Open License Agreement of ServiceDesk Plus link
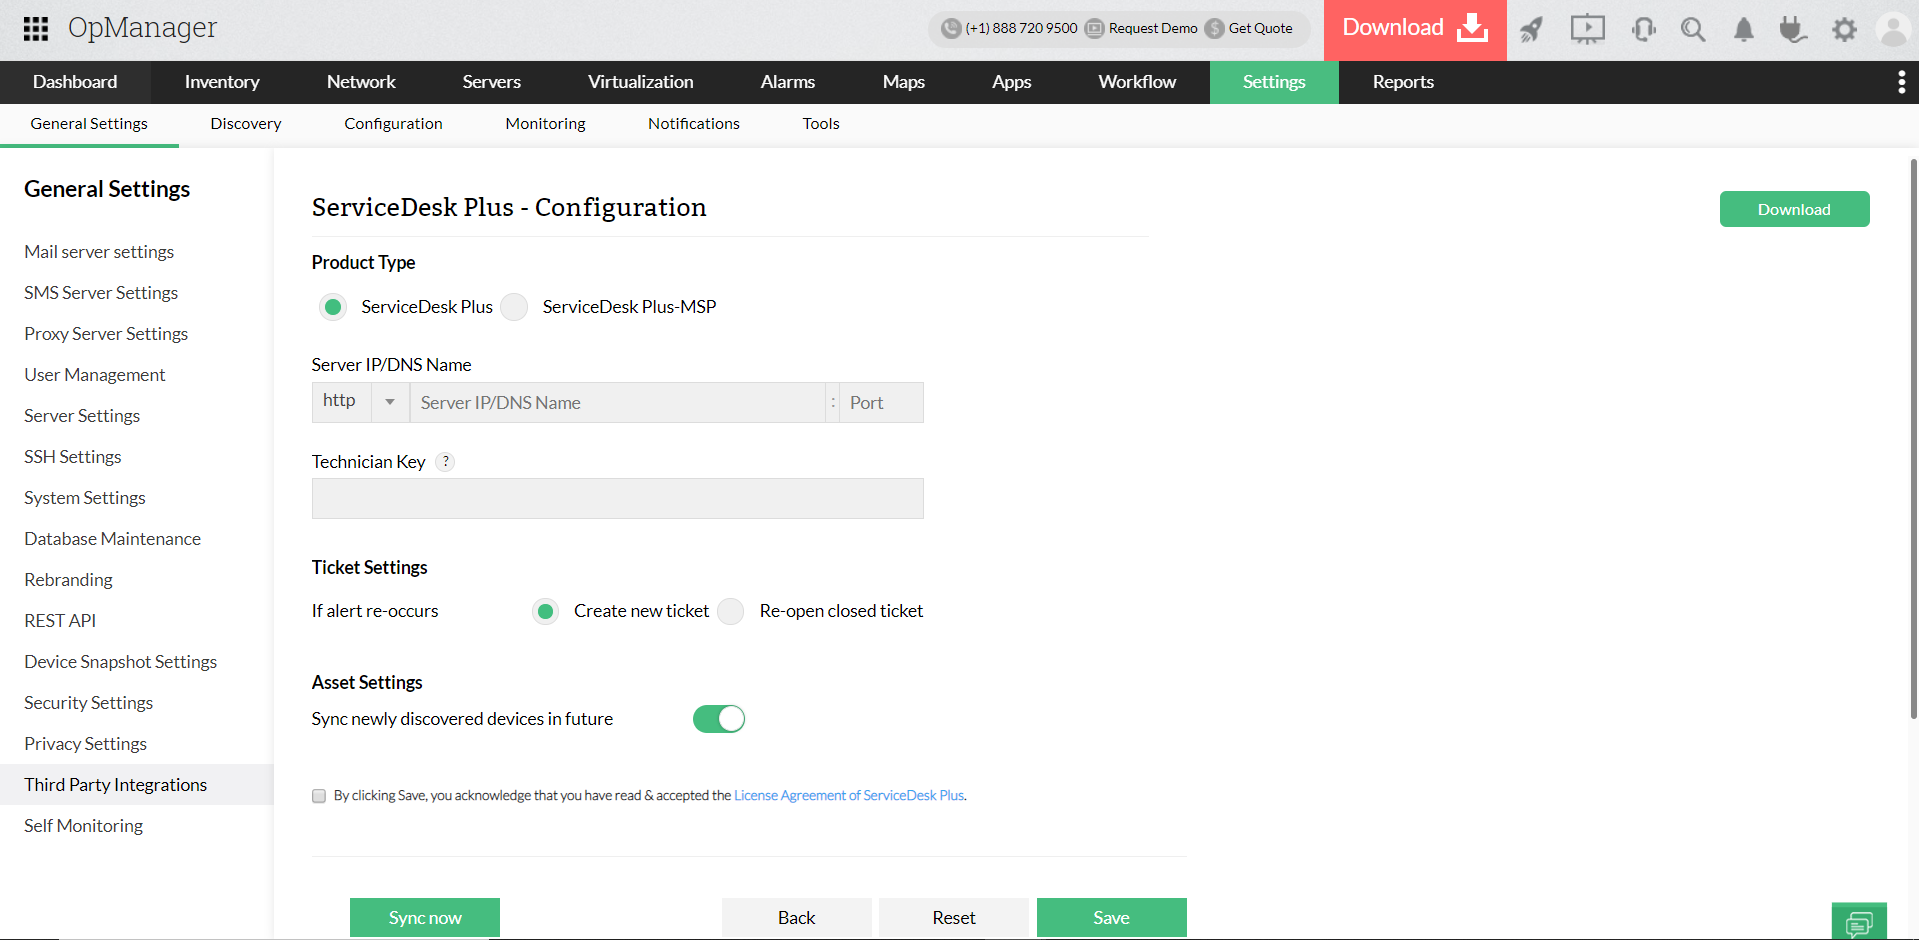 coord(849,796)
